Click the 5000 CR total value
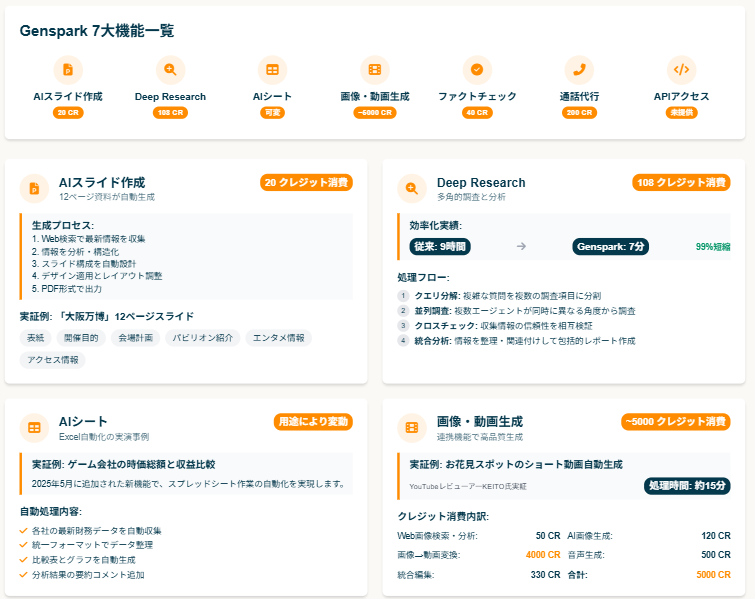 [714, 575]
